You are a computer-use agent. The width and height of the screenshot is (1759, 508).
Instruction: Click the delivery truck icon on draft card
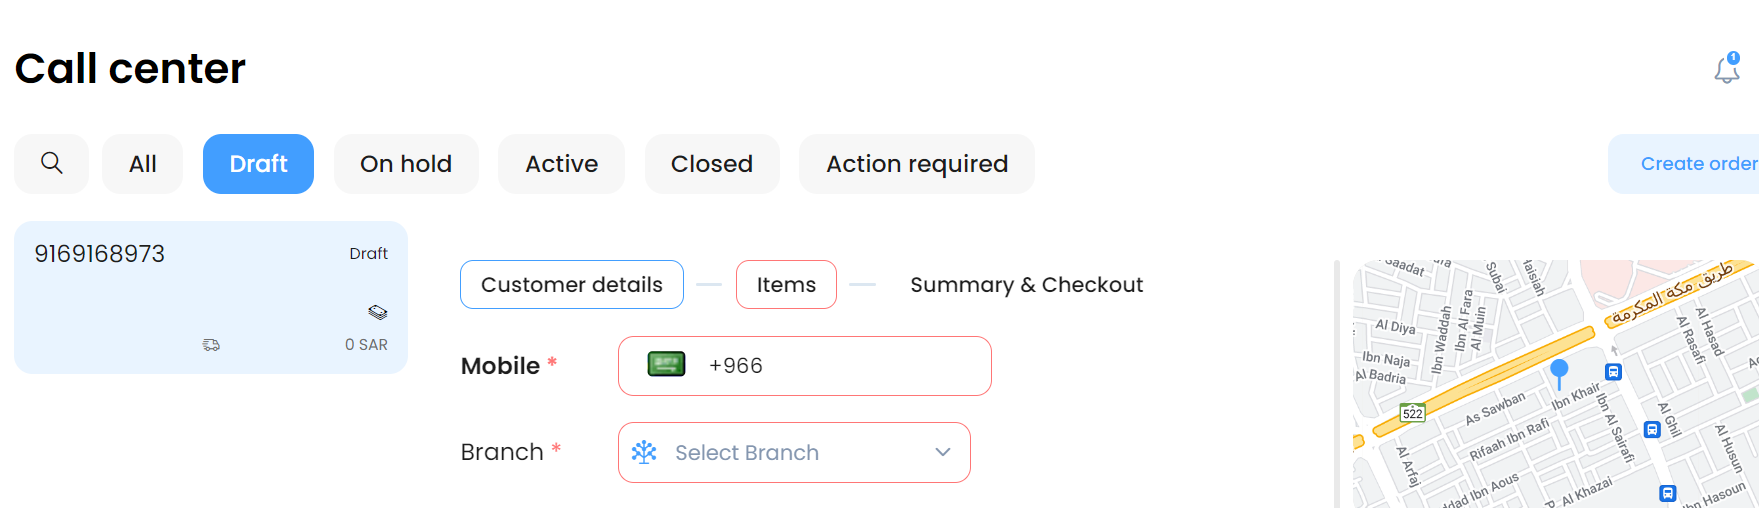(211, 345)
